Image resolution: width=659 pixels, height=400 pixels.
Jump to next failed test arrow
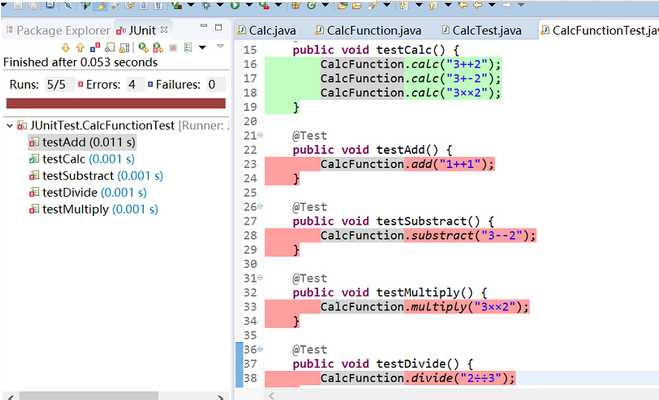[65, 47]
